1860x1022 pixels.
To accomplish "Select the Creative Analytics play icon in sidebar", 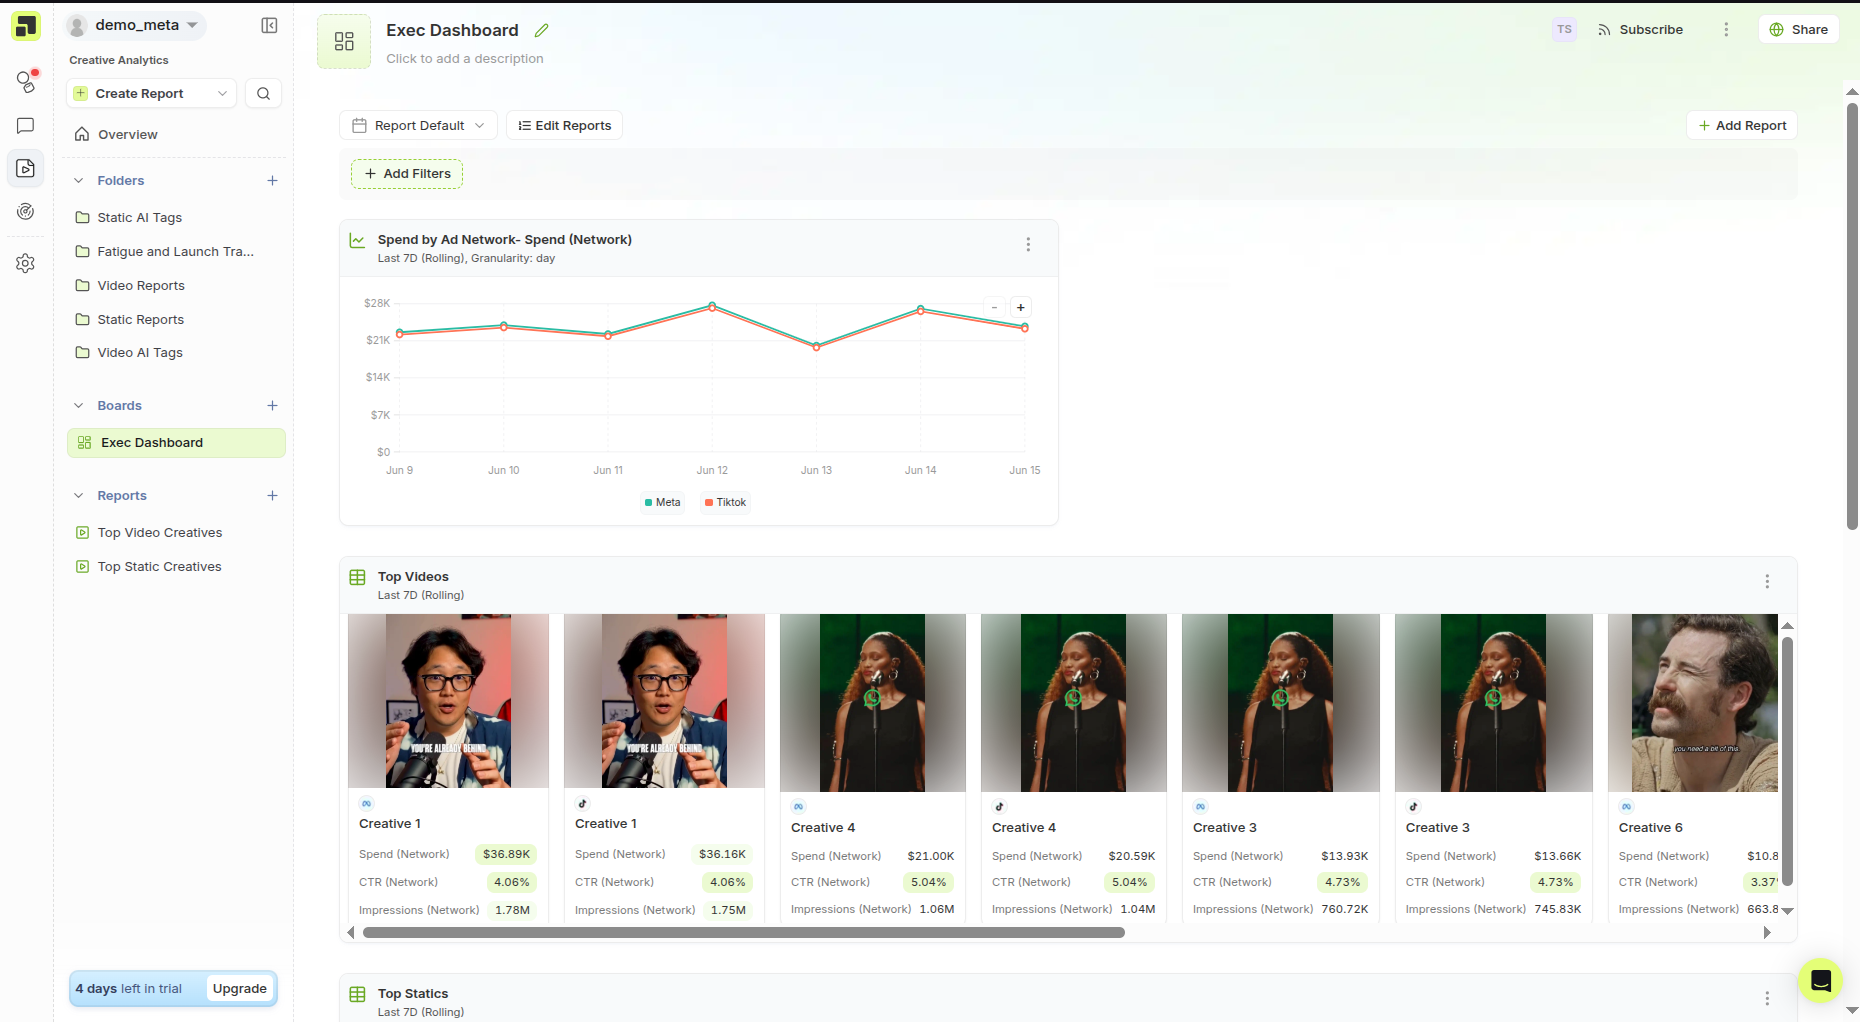I will pyautogui.click(x=26, y=168).
